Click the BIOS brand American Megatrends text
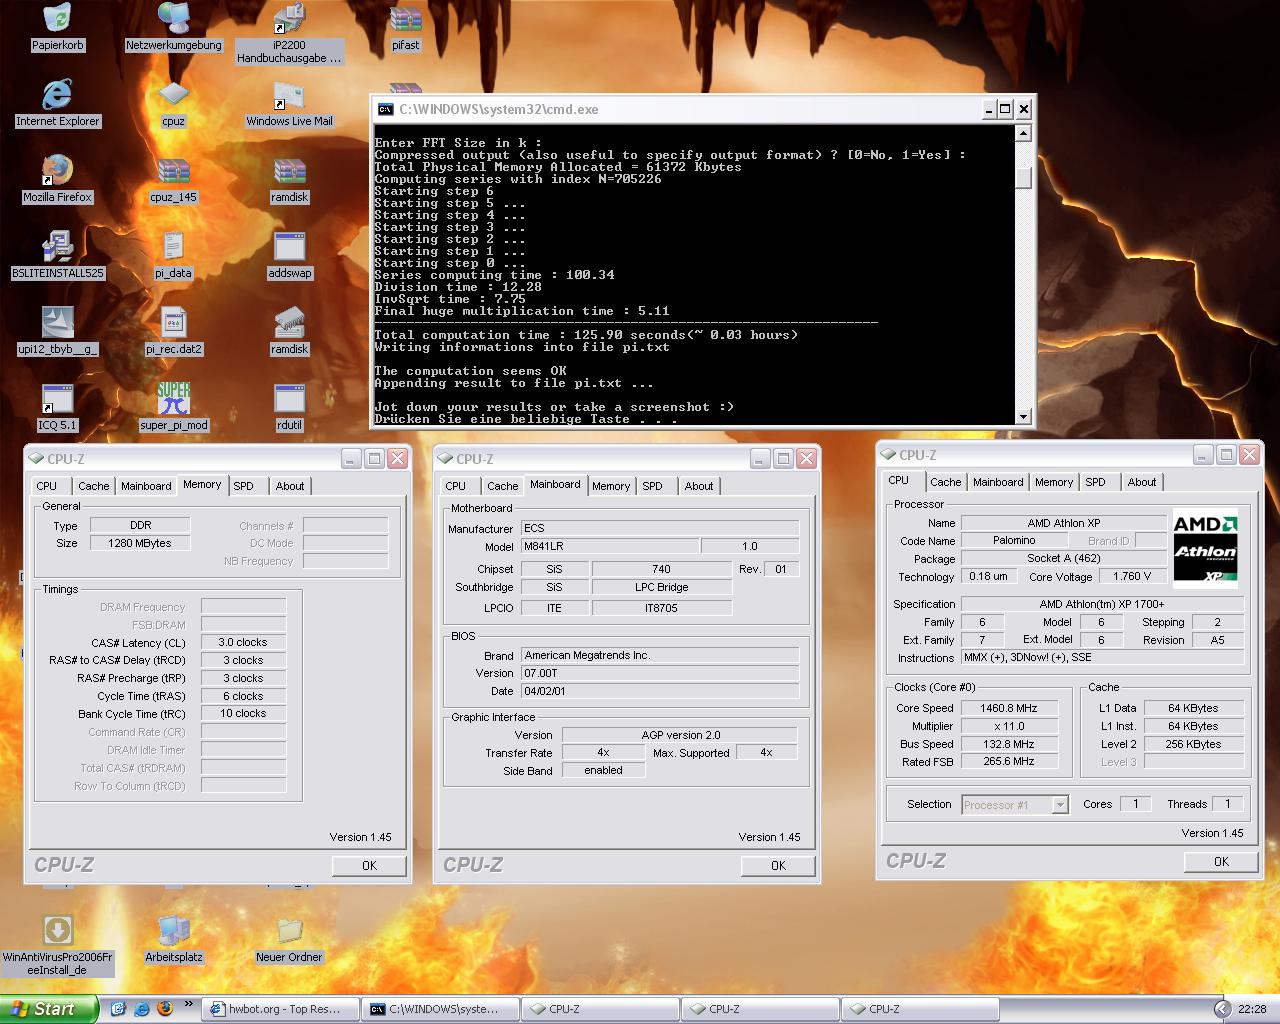1280x1024 pixels. pyautogui.click(x=587, y=655)
